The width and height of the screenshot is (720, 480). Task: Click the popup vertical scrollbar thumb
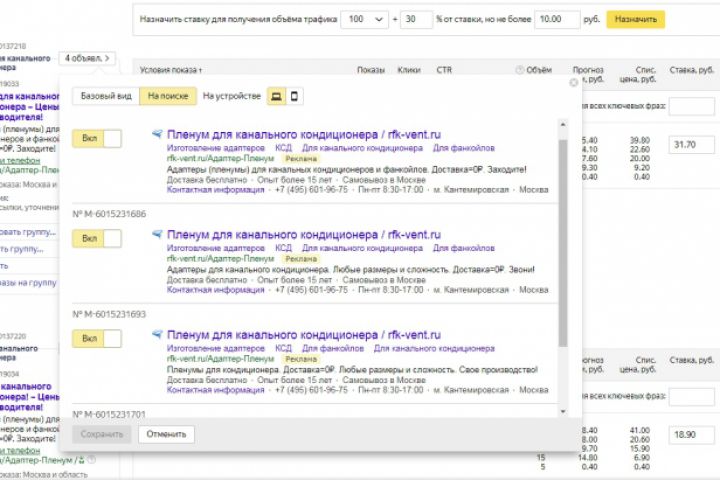coord(563,243)
